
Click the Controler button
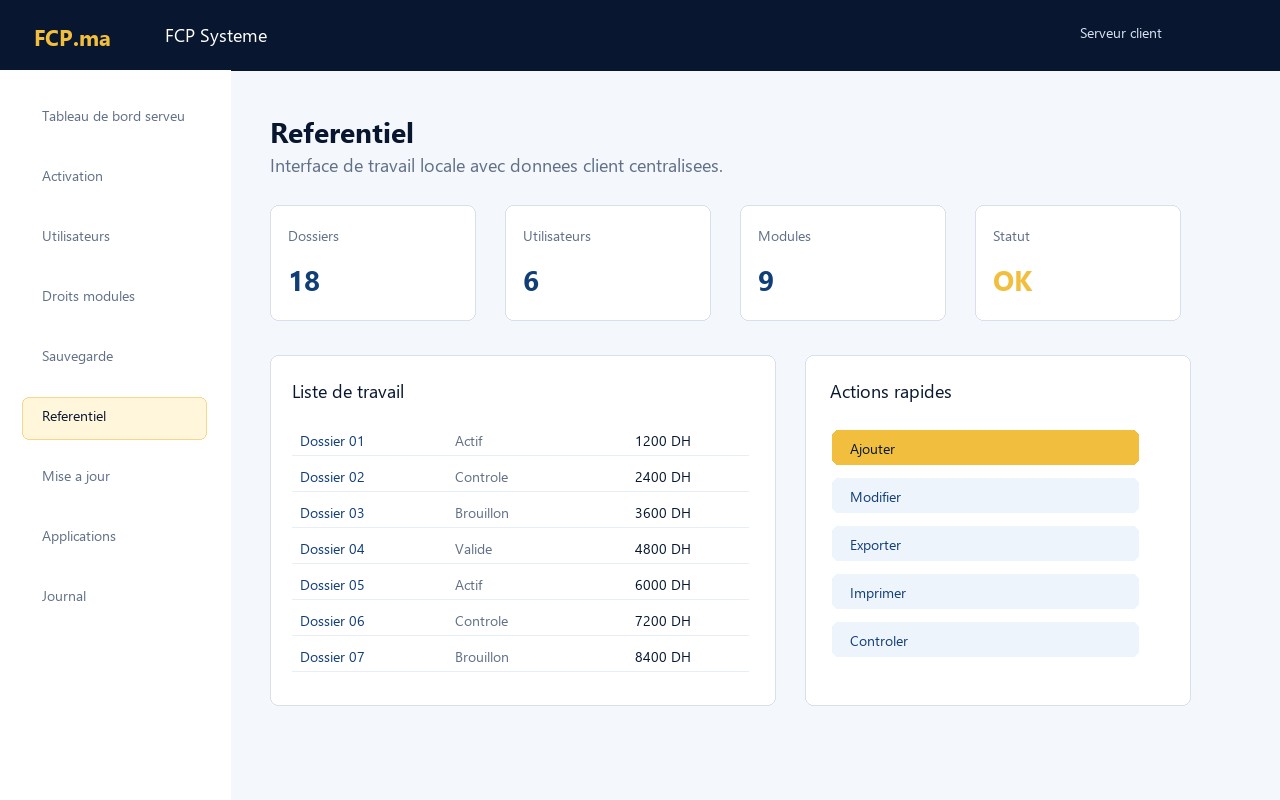(x=985, y=640)
